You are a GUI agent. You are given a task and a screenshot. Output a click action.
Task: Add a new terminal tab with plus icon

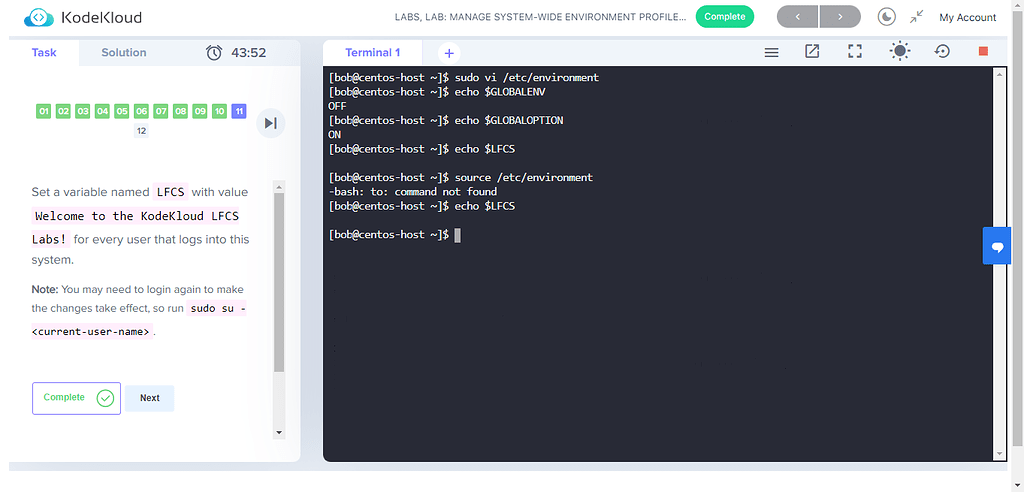(449, 53)
